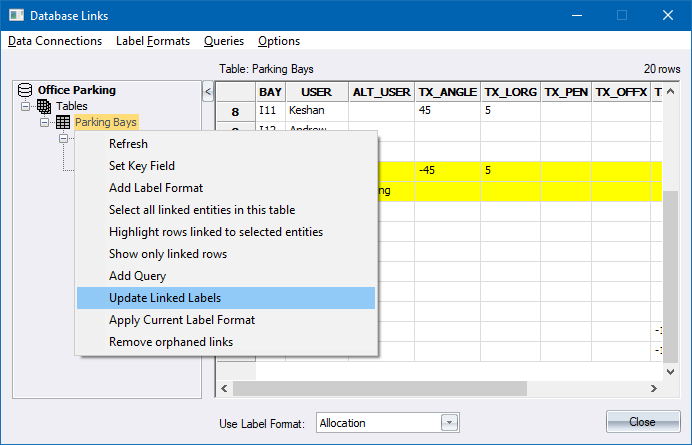This screenshot has height=445, width=692.
Task: Click Add Label Format menu entry
Action: pos(156,188)
